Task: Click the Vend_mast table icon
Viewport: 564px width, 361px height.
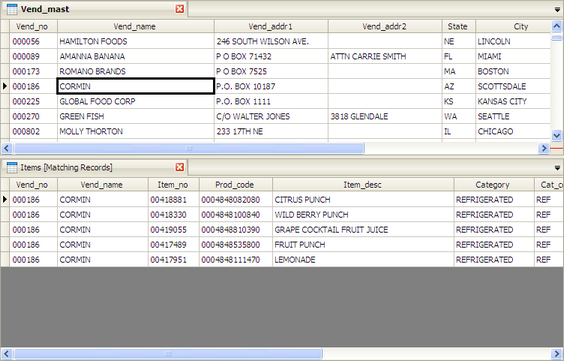Action: (x=12, y=9)
